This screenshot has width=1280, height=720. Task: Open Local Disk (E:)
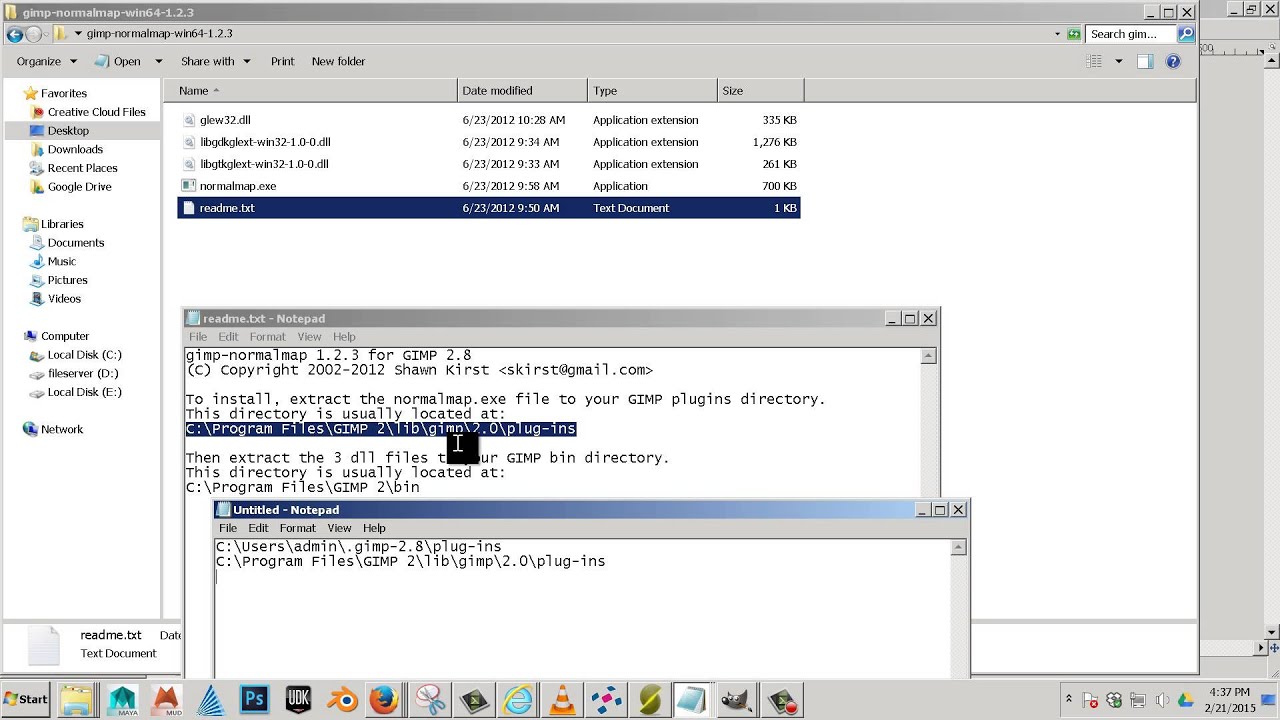click(84, 392)
